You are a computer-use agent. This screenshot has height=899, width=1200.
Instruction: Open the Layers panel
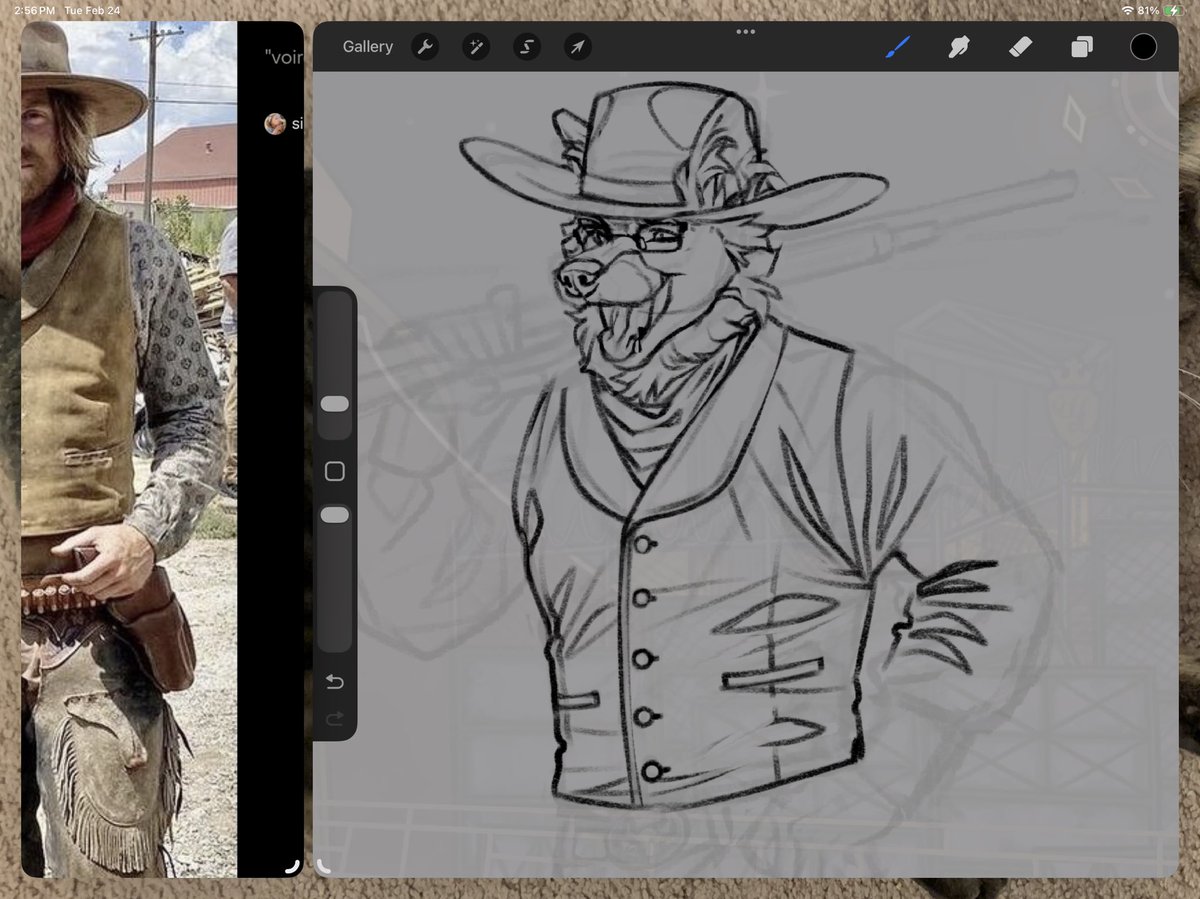[x=1082, y=46]
